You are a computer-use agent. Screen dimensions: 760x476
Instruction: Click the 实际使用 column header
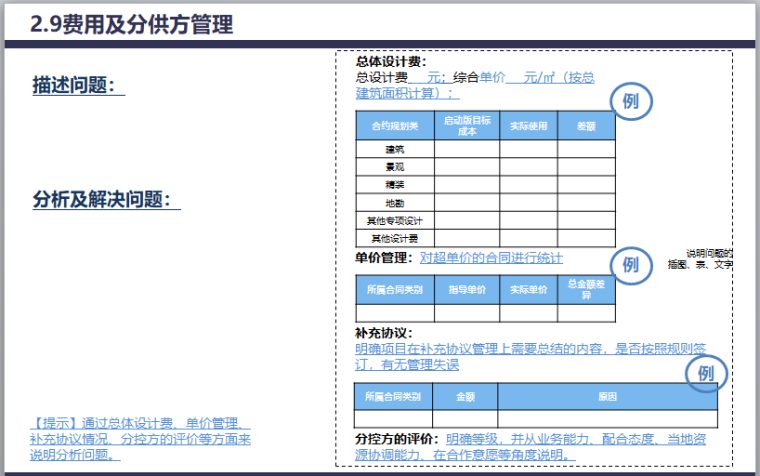[x=529, y=126]
